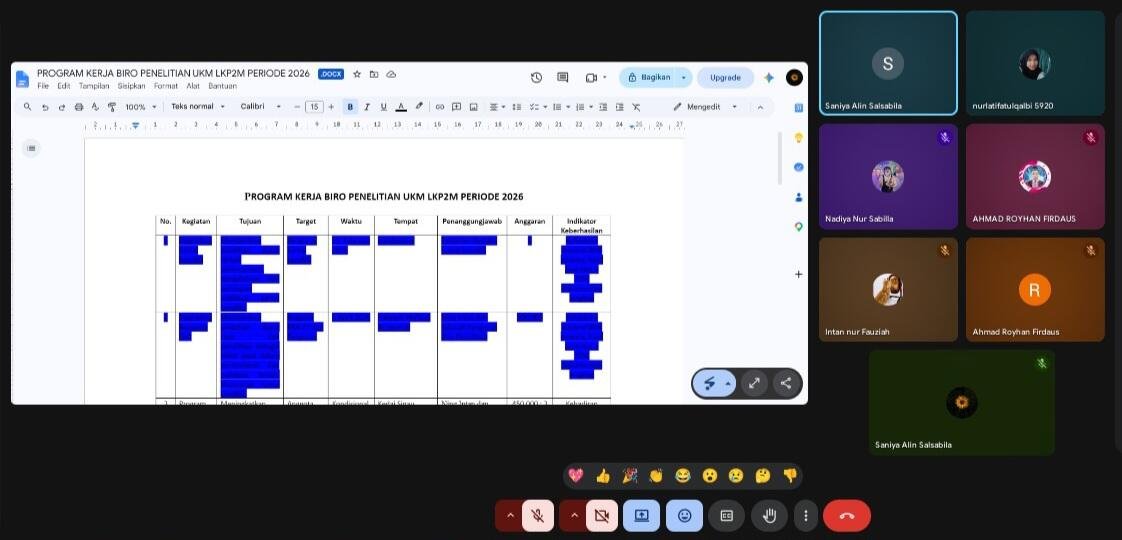Add a comment via the toolbar icon
The image size is (1122, 540).
[x=456, y=107]
